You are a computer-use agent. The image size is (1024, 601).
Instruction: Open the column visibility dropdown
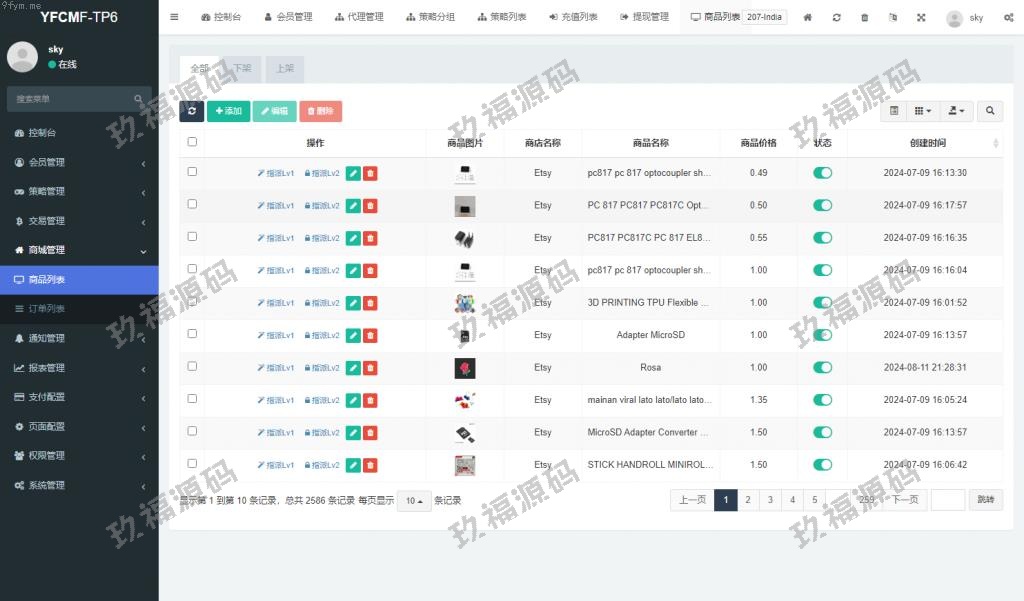(x=923, y=111)
